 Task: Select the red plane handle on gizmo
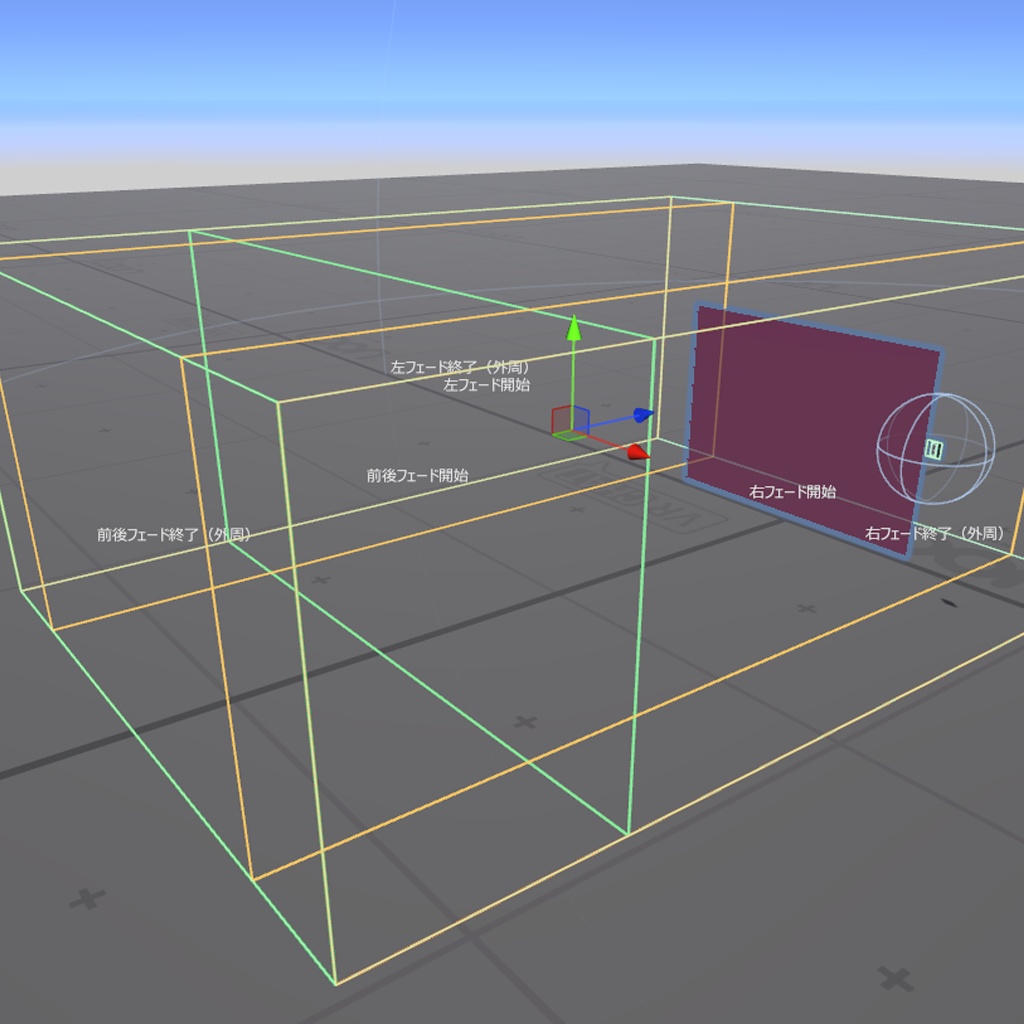click(561, 419)
